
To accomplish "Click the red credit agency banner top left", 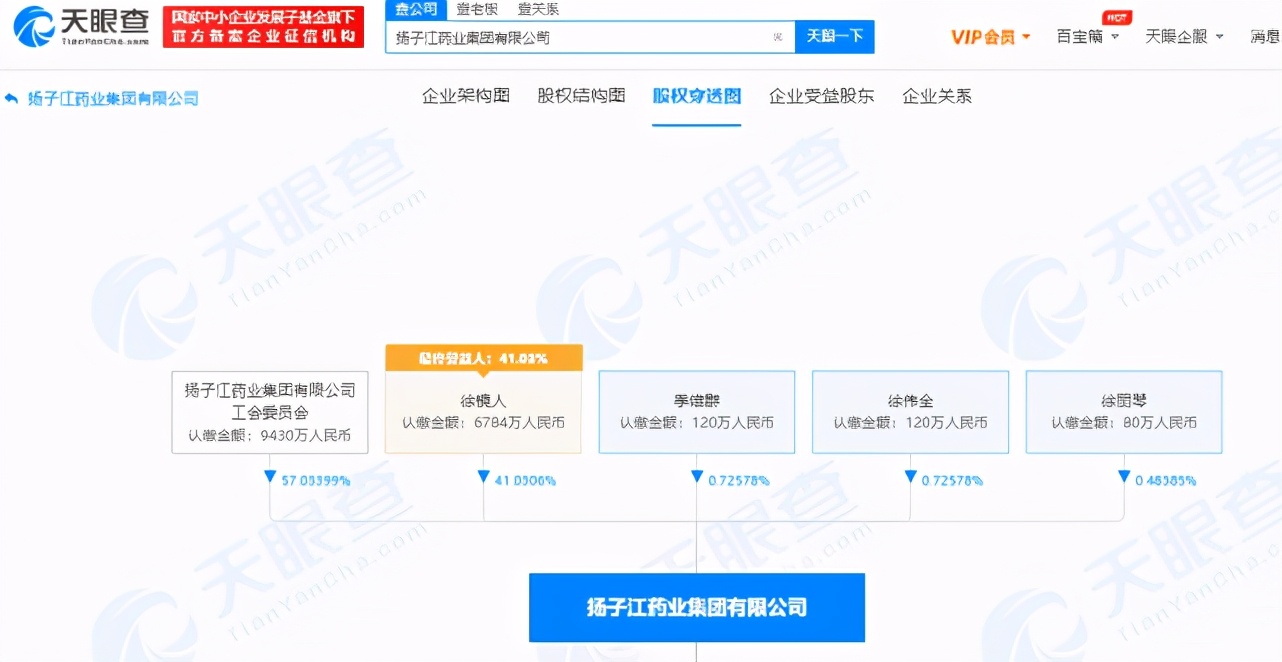I will point(263,26).
